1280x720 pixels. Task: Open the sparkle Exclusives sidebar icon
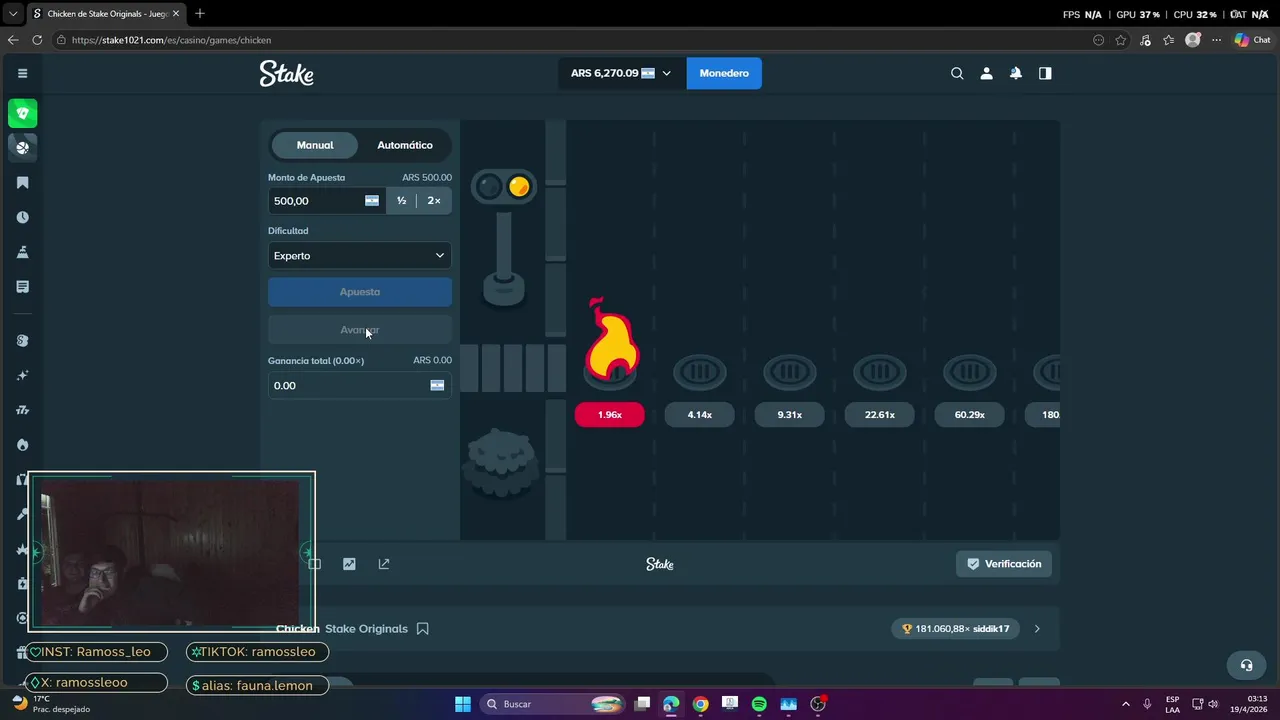[x=23, y=375]
